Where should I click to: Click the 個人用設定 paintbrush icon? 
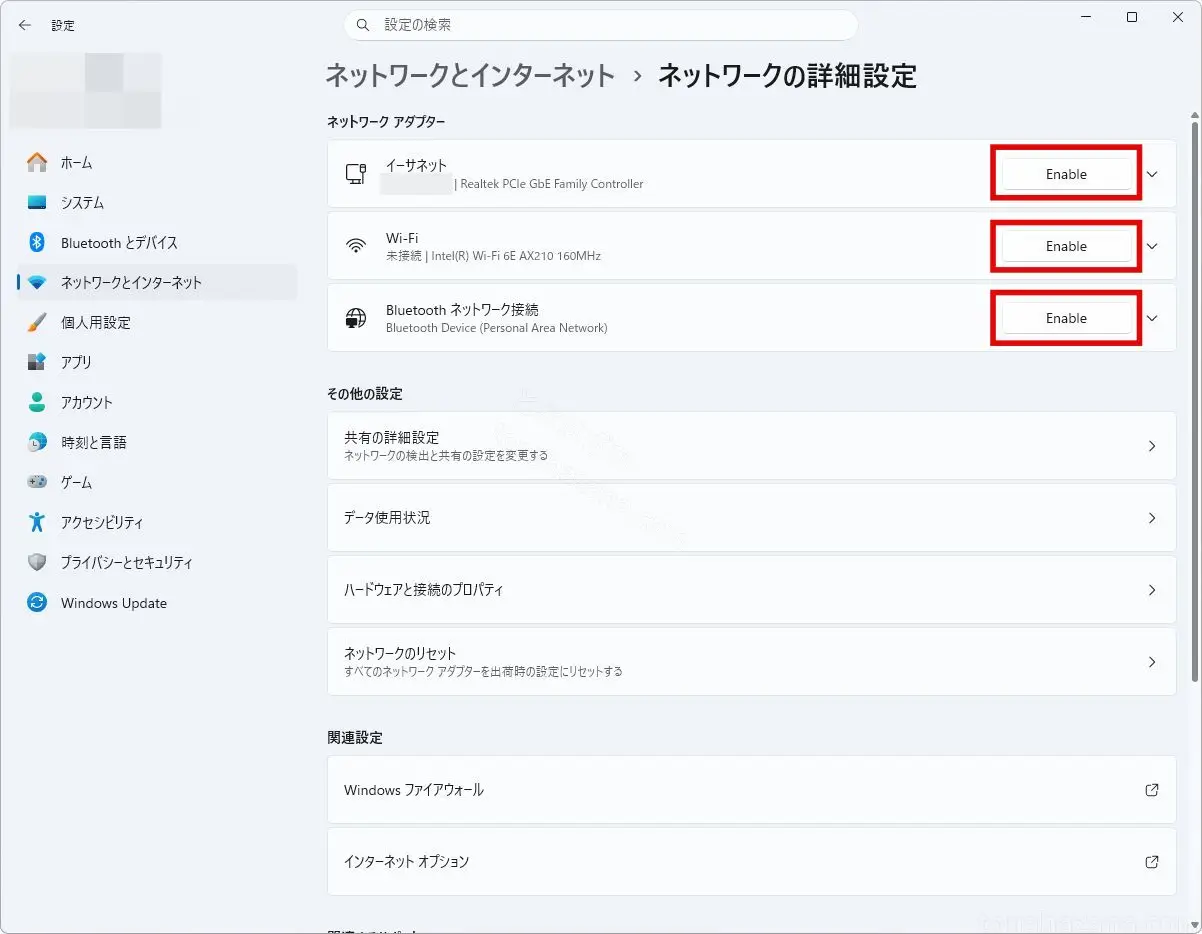[x=37, y=322]
